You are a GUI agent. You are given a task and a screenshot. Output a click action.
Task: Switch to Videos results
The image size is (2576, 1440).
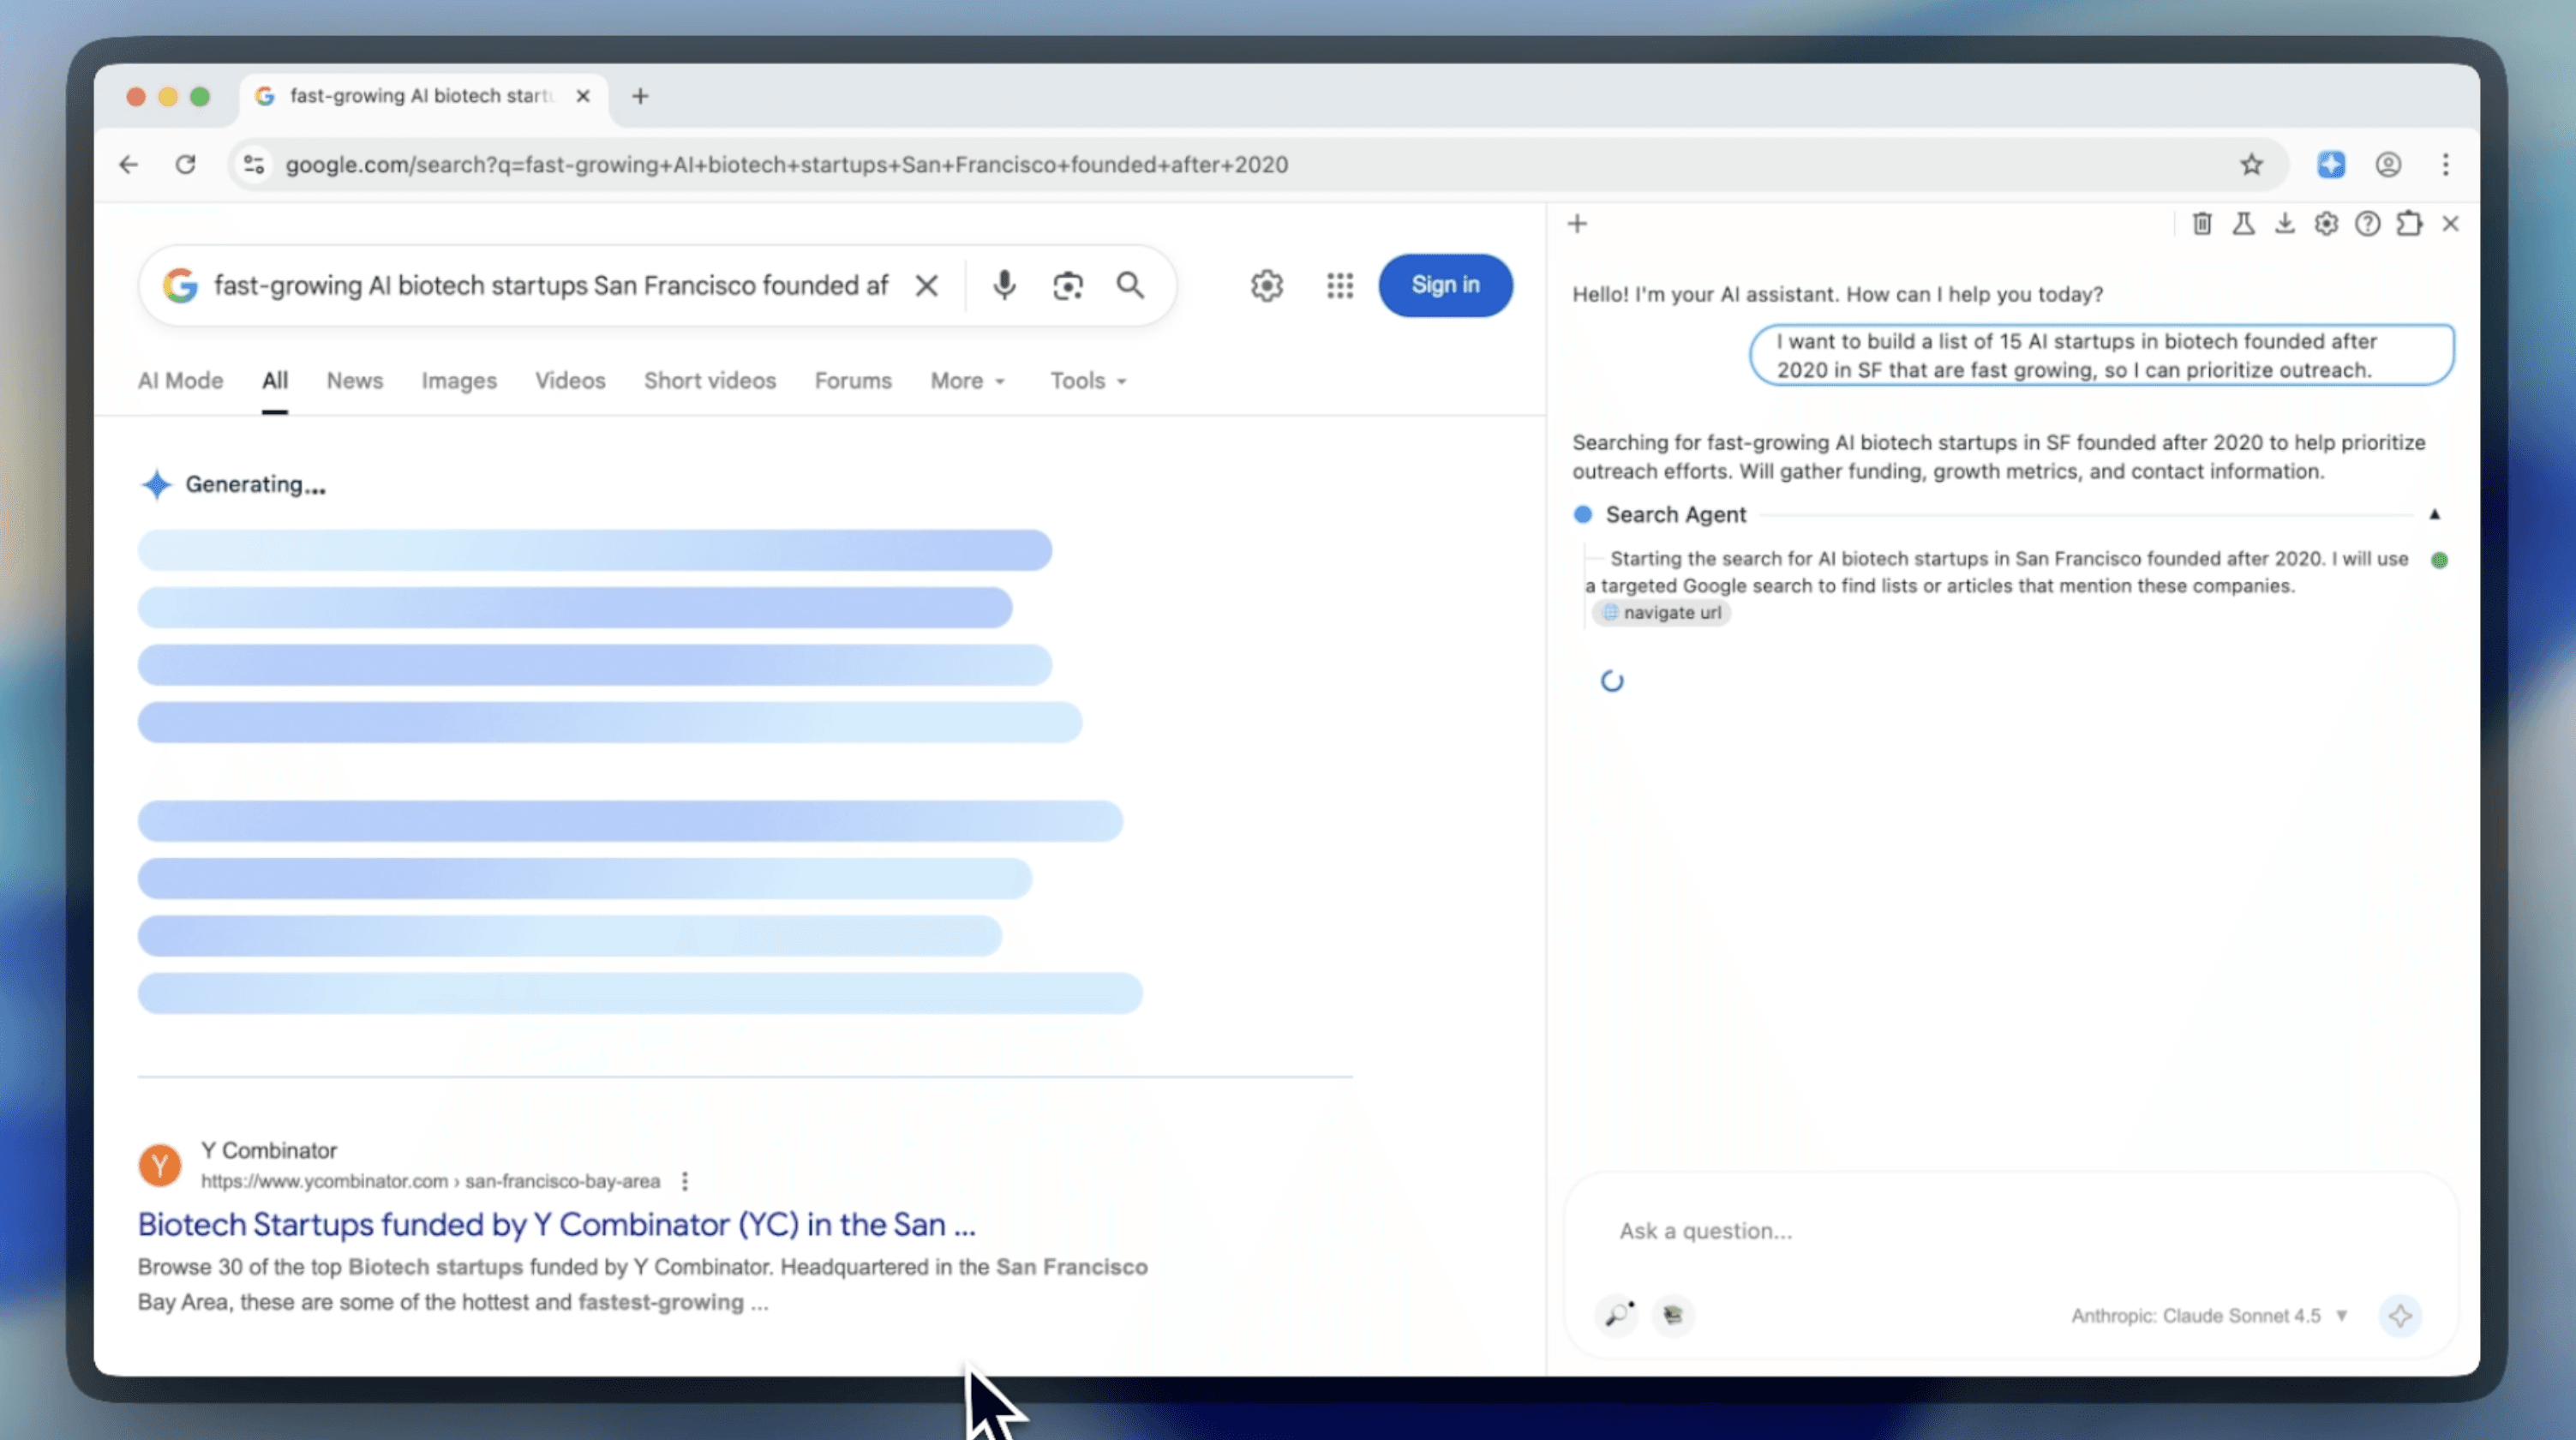(x=570, y=381)
